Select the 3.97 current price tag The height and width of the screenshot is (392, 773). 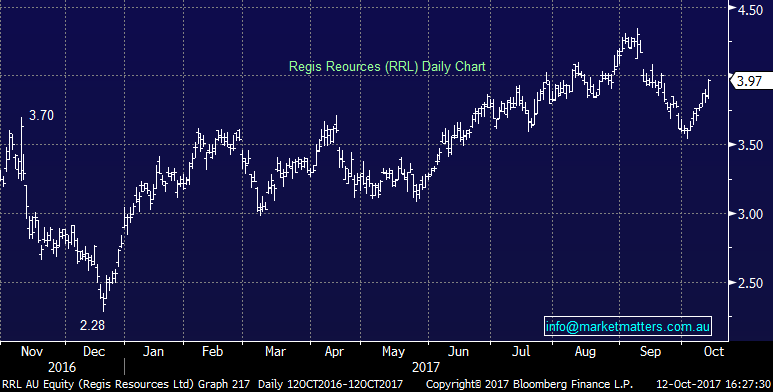pyautogui.click(x=751, y=81)
